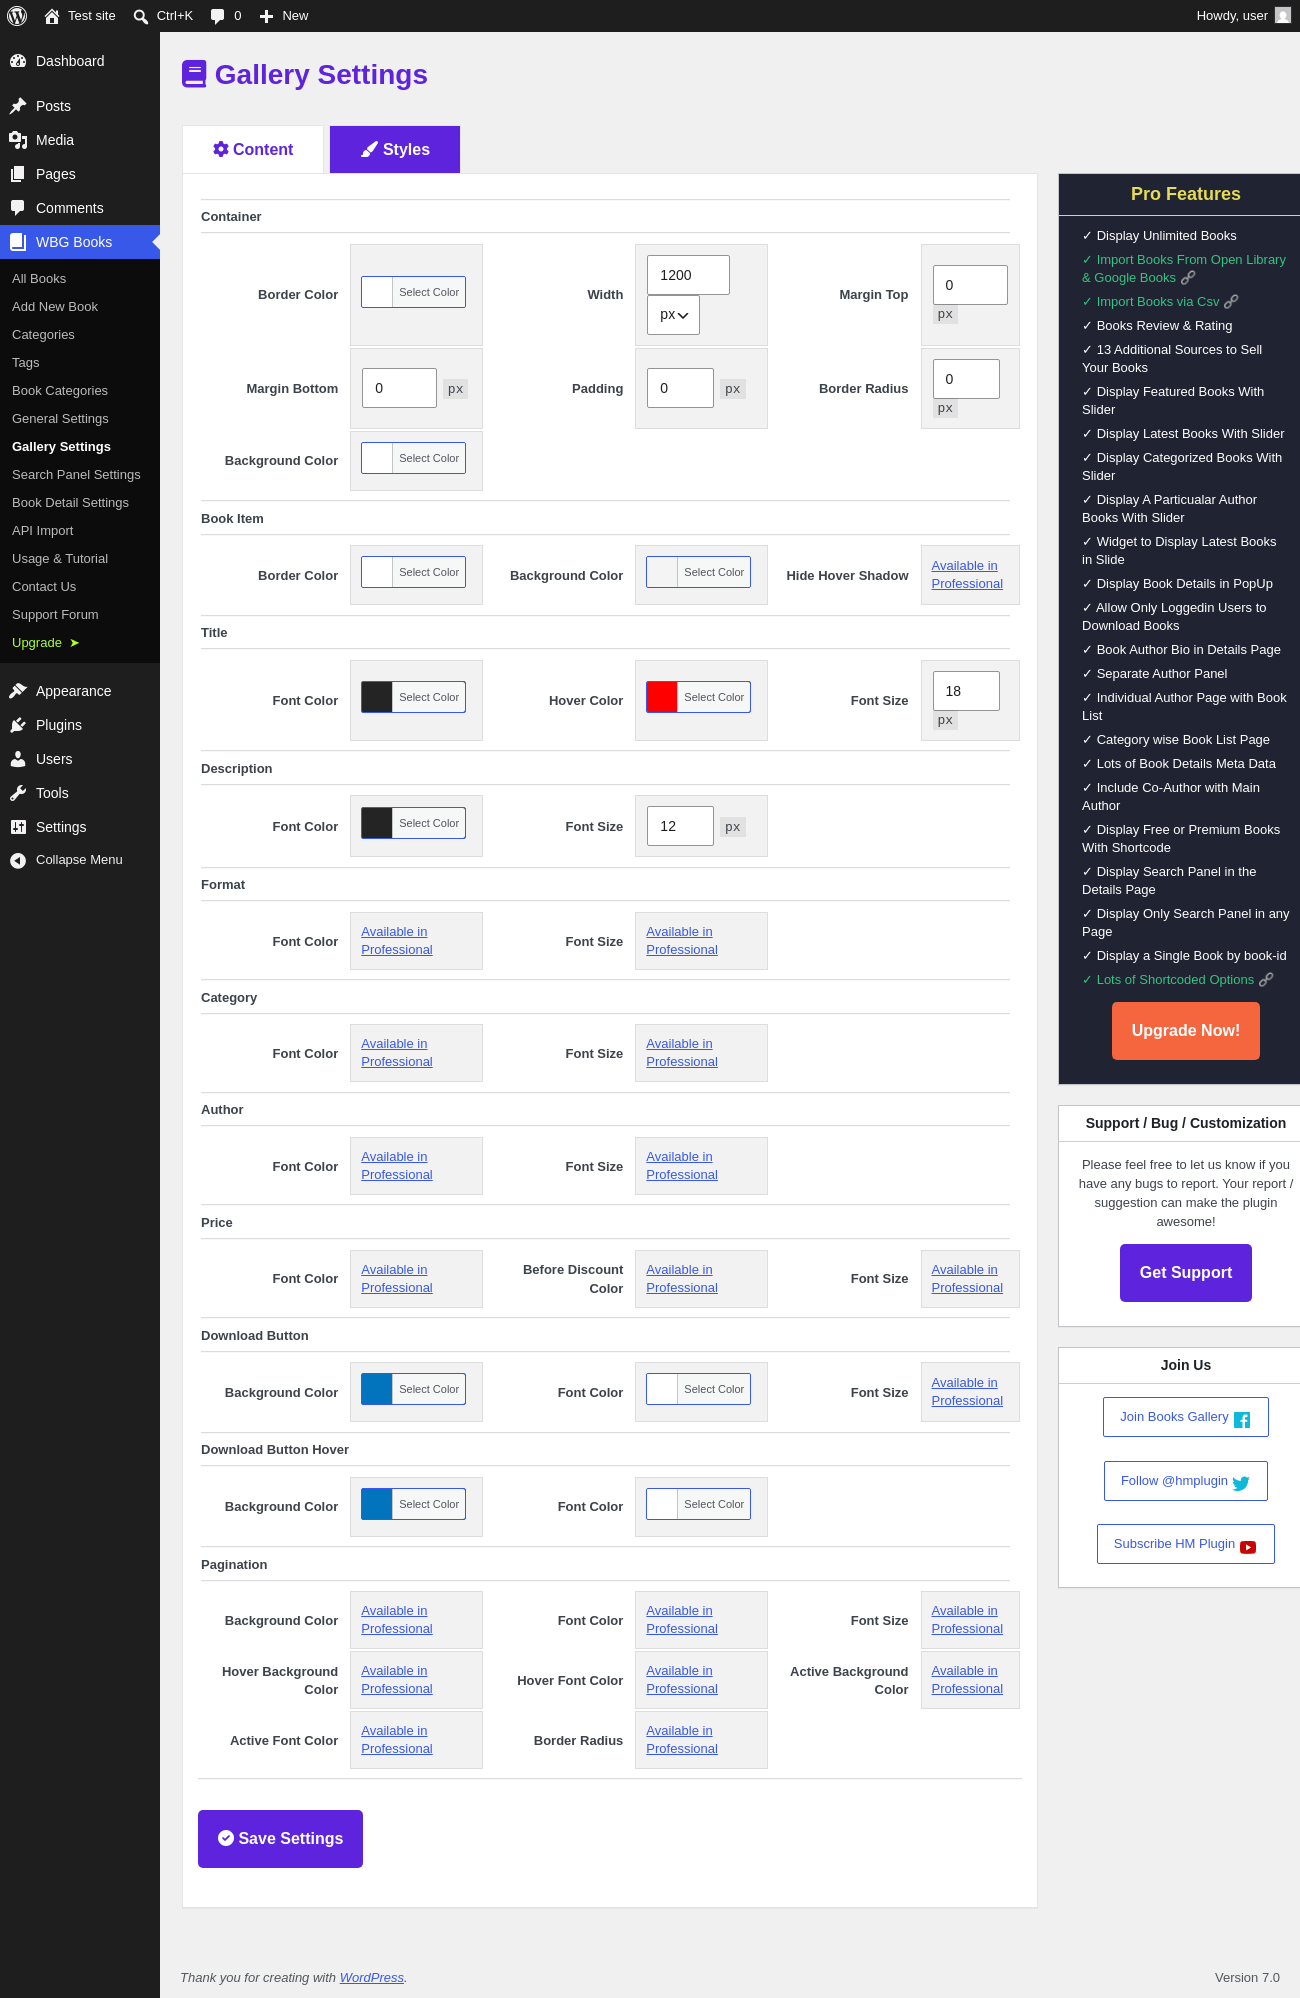Click the Tools wrench icon
Image resolution: width=1300 pixels, height=1998 pixels.
pos(18,793)
